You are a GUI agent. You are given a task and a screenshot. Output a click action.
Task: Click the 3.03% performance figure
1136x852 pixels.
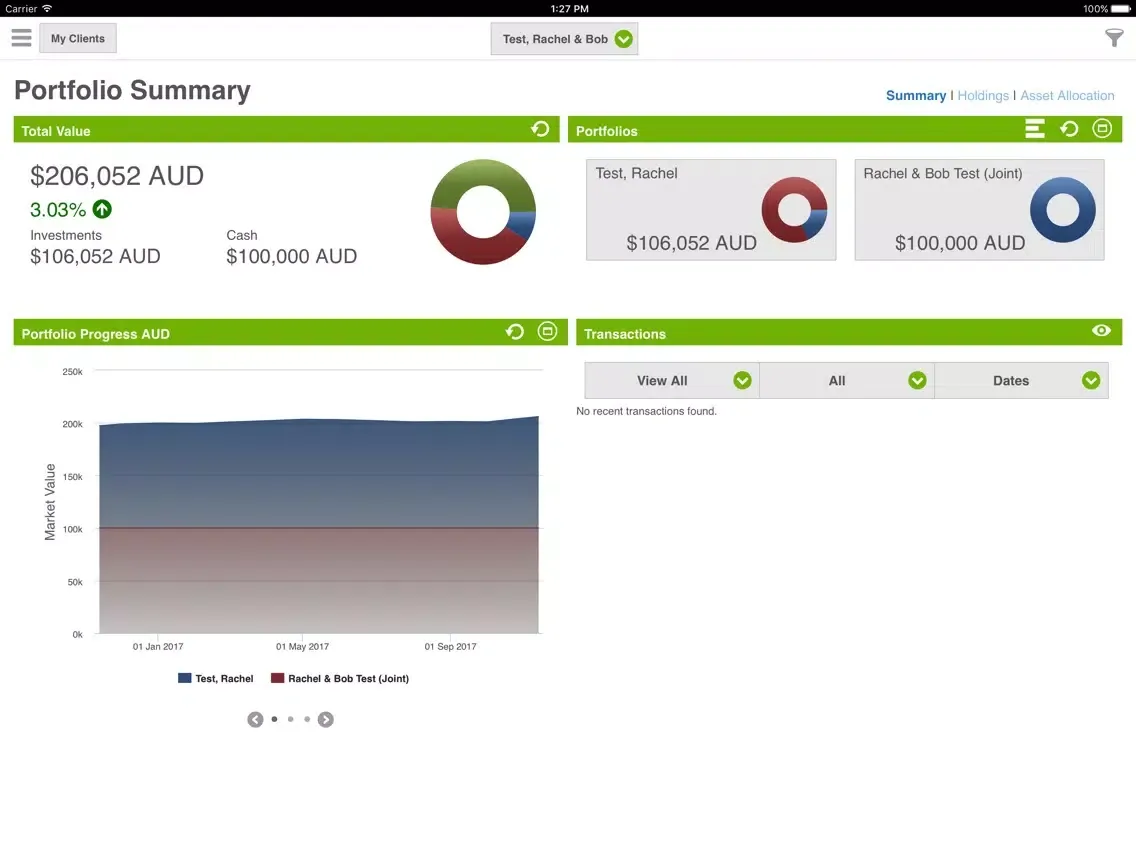coord(58,210)
